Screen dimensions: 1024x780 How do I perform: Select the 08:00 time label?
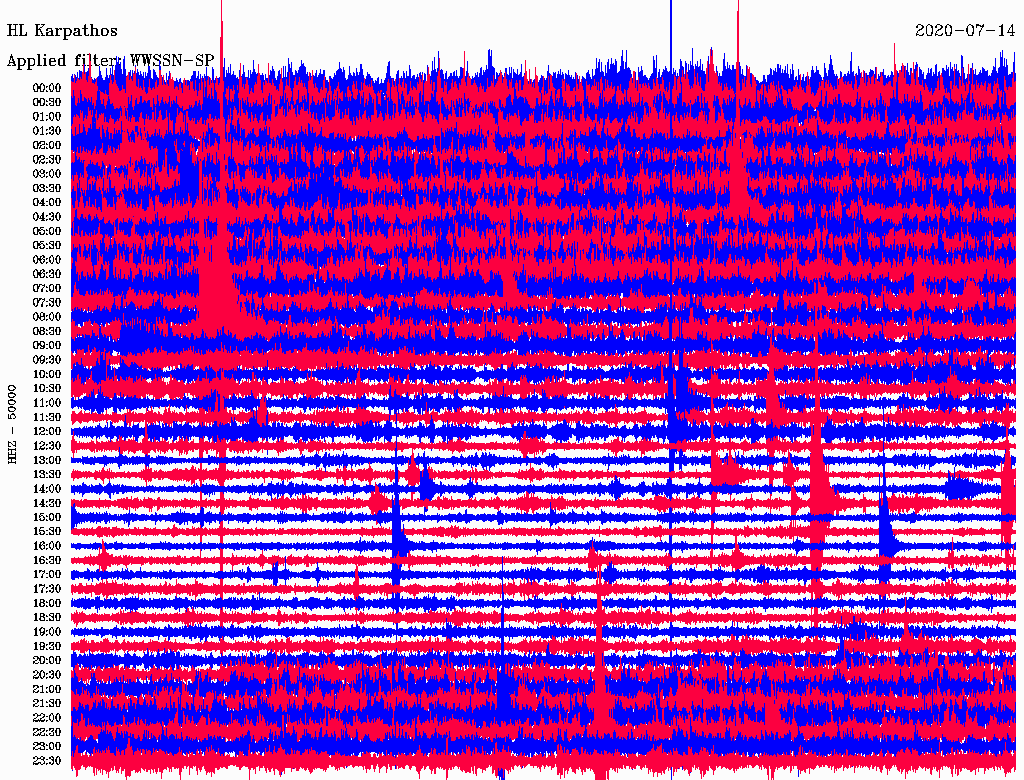[47, 317]
